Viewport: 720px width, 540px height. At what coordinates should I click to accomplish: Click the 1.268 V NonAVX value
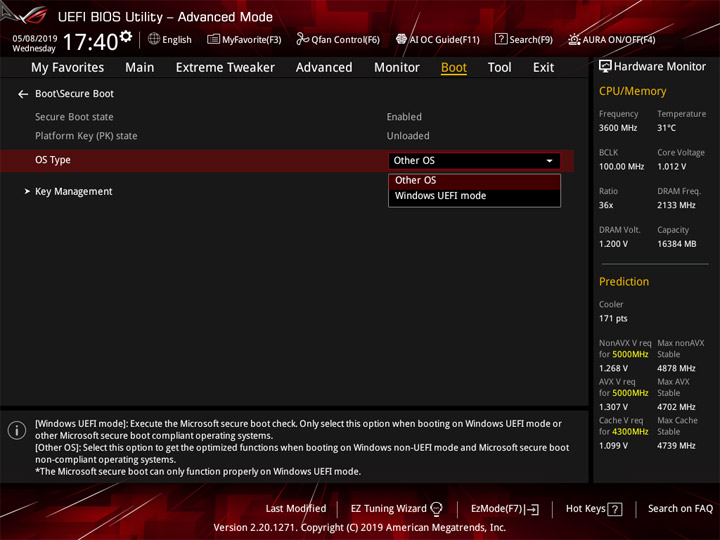click(613, 368)
